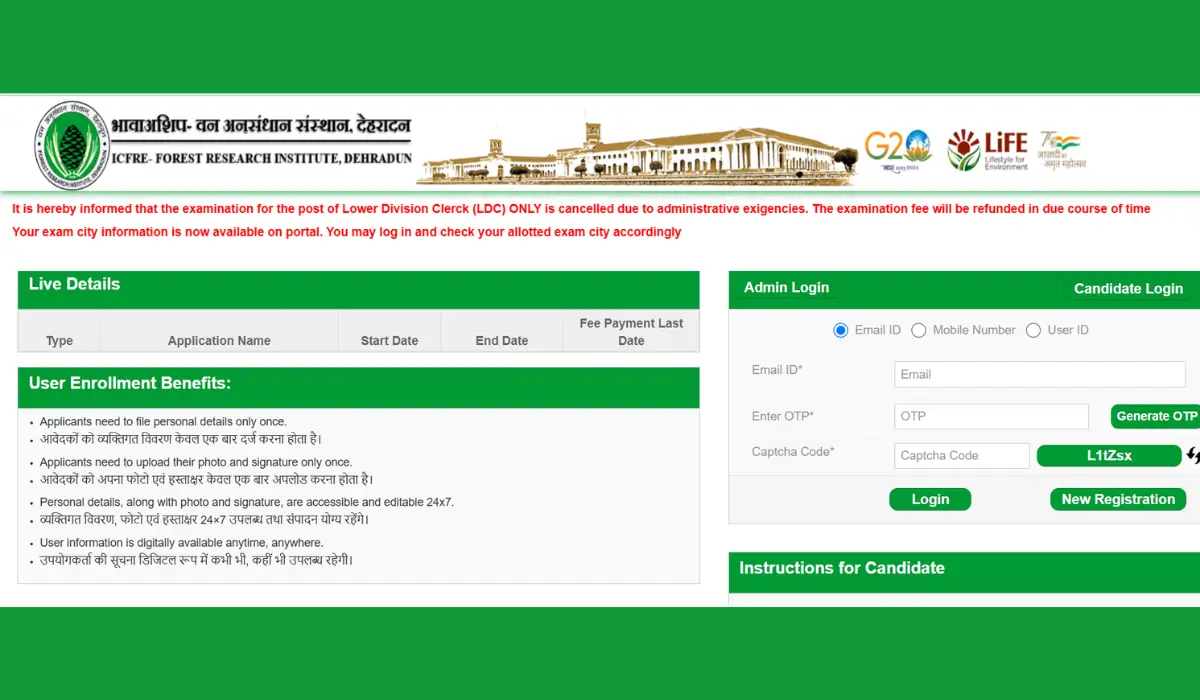
Task: Click the green Login button
Action: (930, 499)
